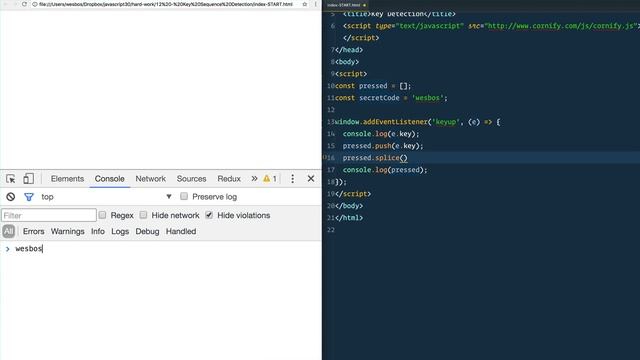Image resolution: width=640 pixels, height=360 pixels.
Task: Enable the Regex checkbox
Action: tap(102, 215)
